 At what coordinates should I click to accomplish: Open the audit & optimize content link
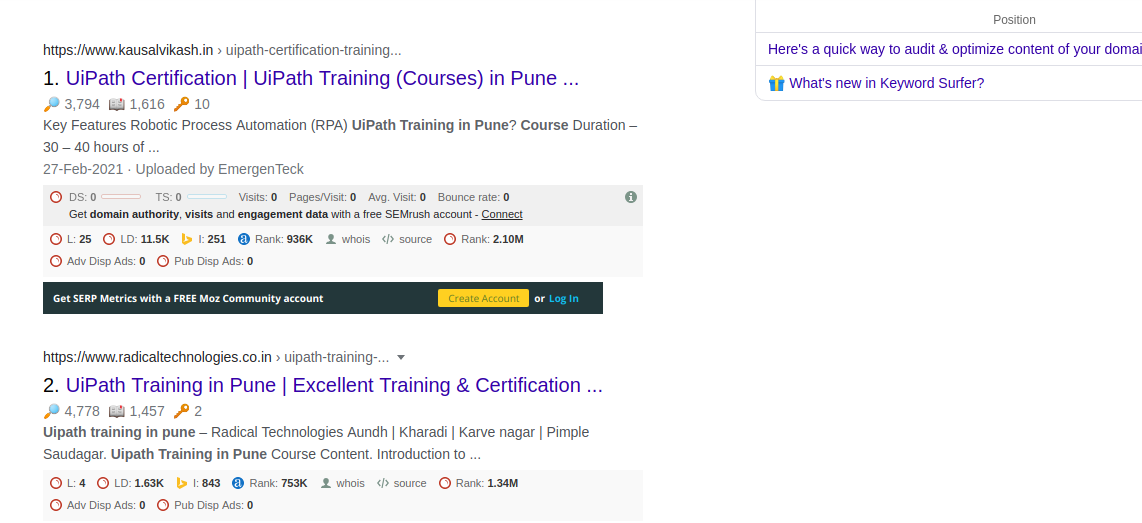955,50
